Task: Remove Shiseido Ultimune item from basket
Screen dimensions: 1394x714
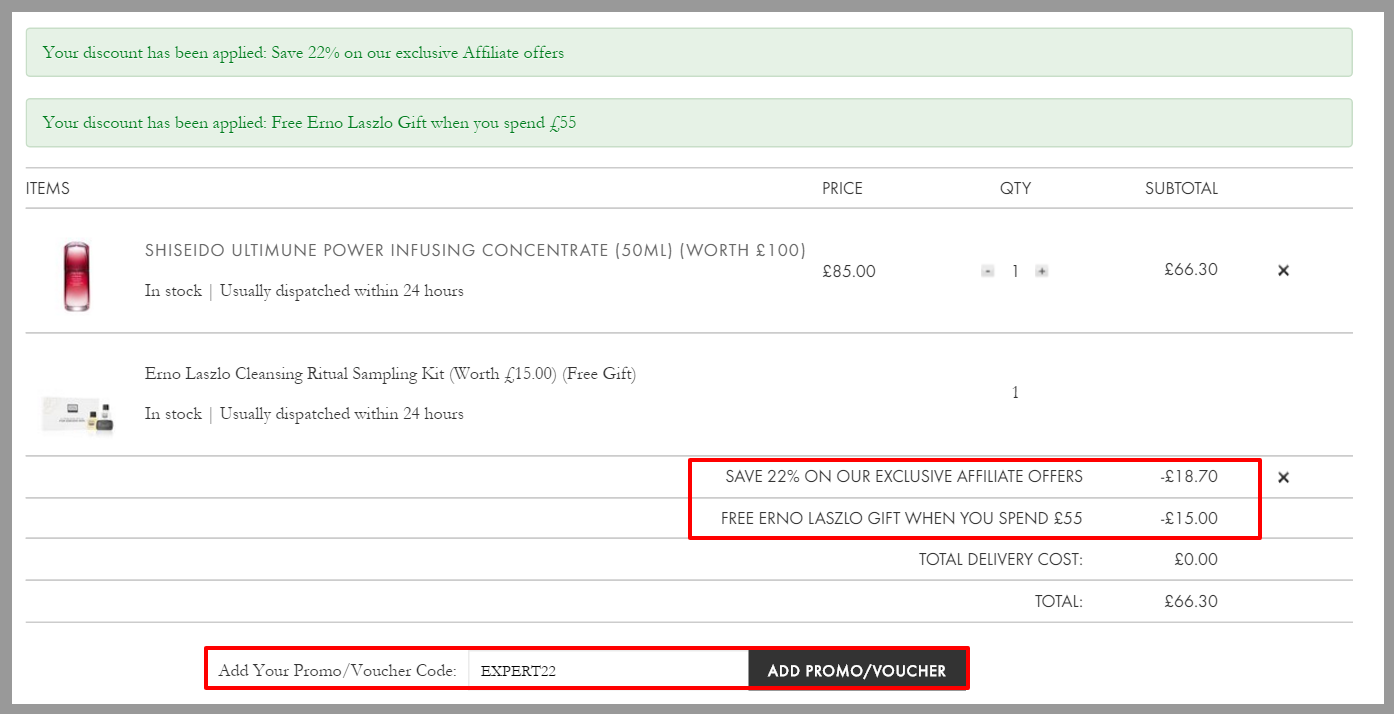Action: (x=1283, y=270)
